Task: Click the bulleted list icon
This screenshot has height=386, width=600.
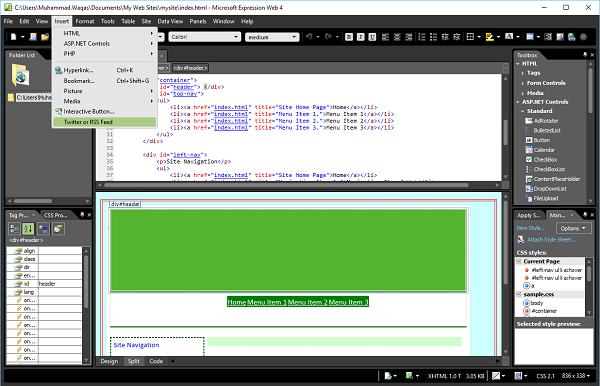Action: tap(433, 37)
